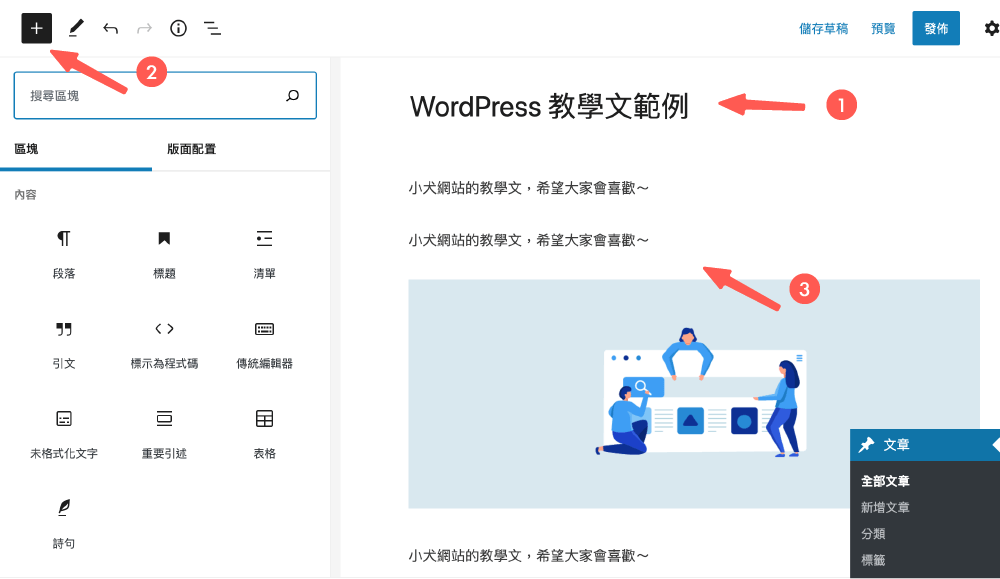
Task: Insert a 清單 list block
Action: [264, 254]
